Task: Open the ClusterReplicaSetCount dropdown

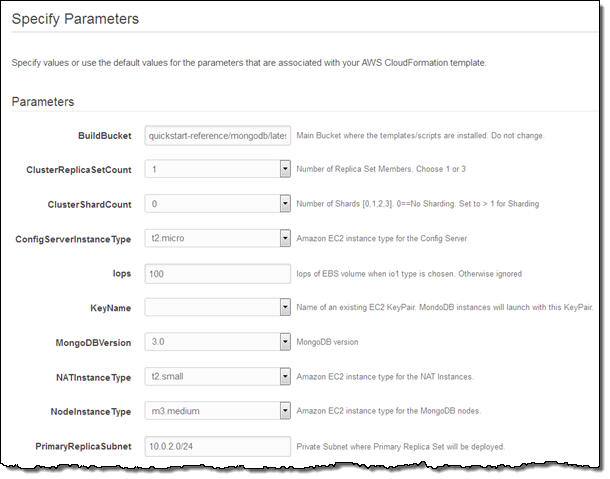Action: tap(217, 170)
